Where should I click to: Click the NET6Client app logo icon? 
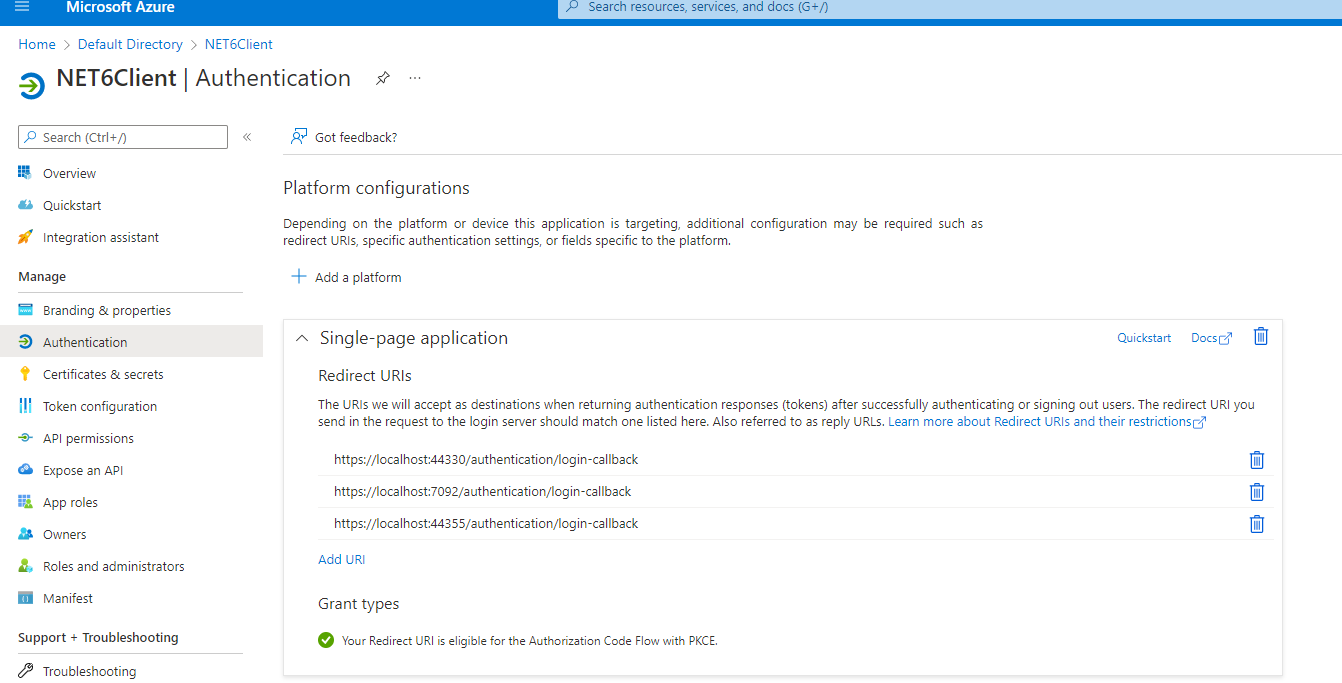point(32,86)
